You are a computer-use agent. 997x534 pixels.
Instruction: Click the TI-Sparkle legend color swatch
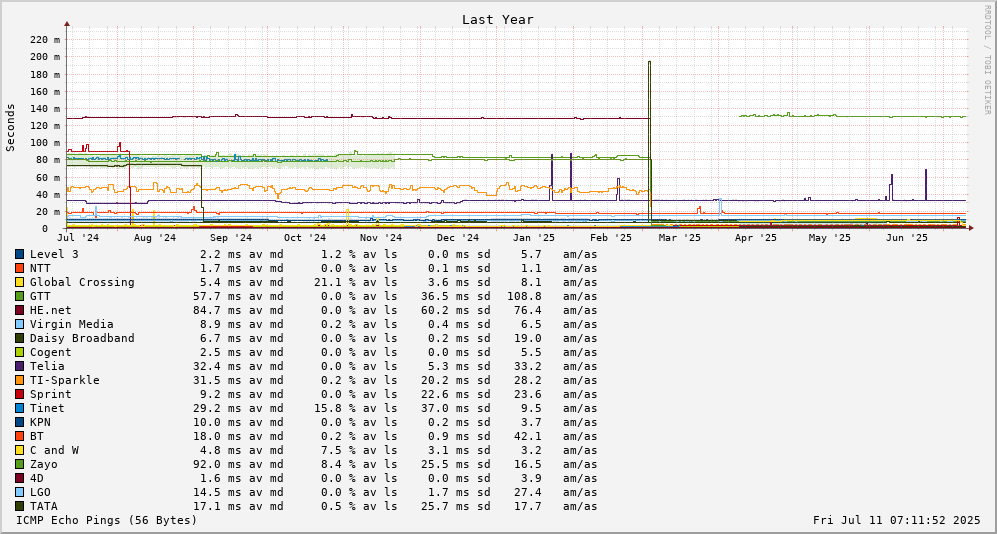pos(20,380)
